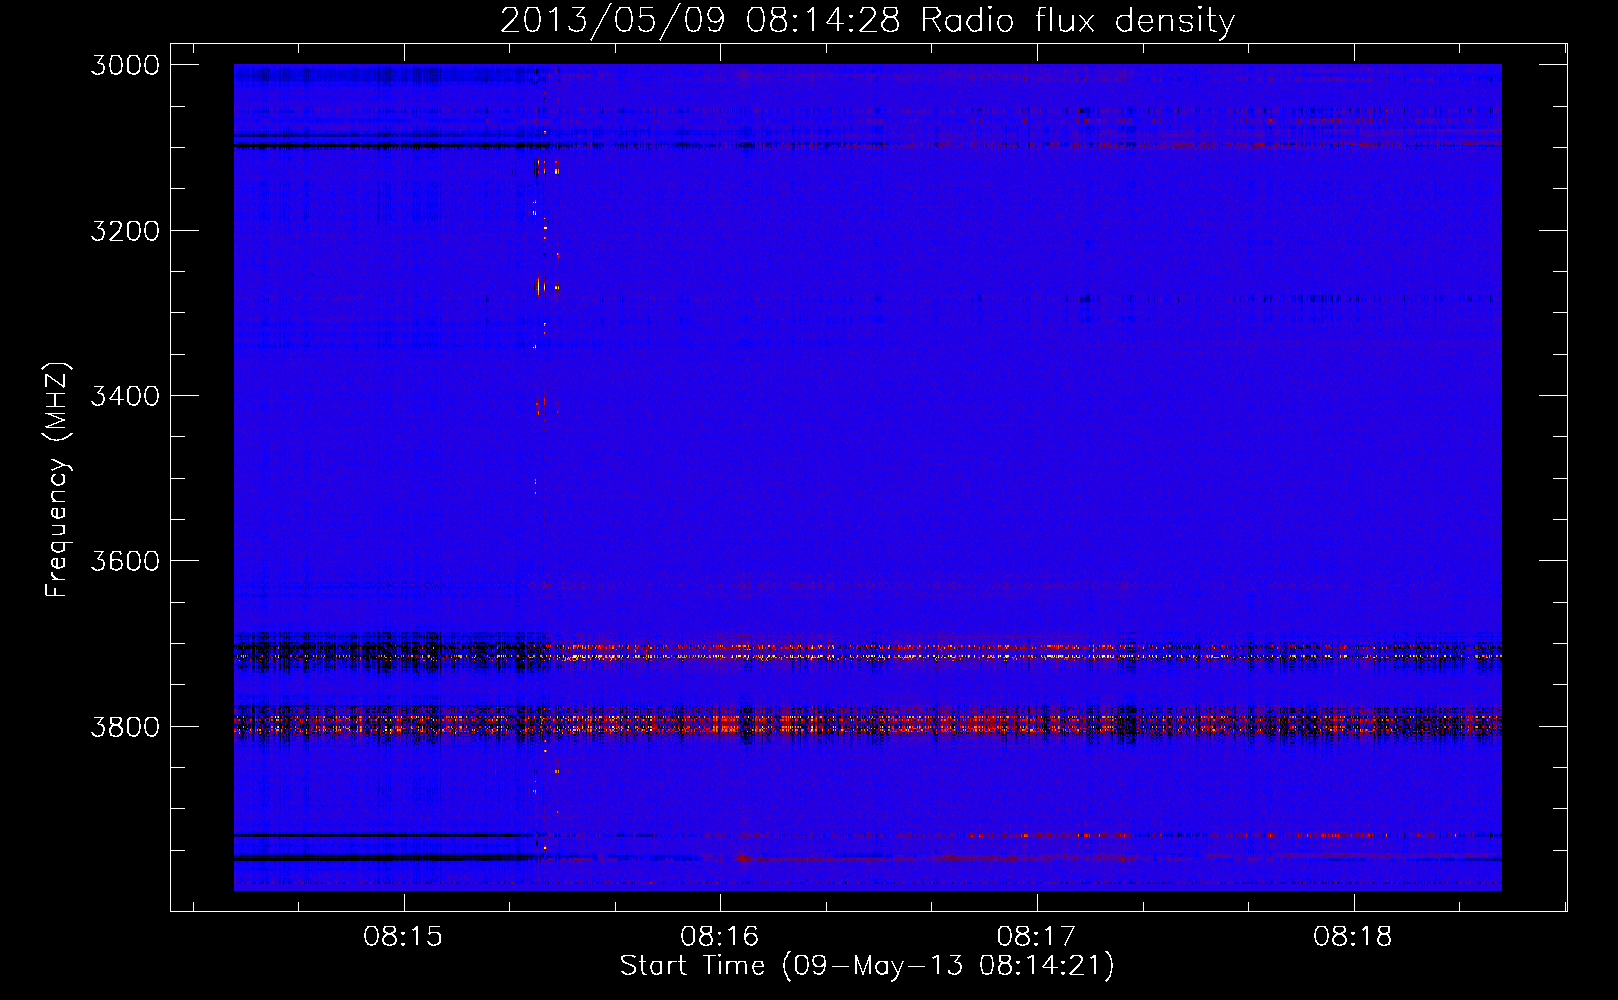Image resolution: width=1618 pixels, height=1000 pixels.
Task: Click the 08:18 time axis label
Action: [1353, 937]
